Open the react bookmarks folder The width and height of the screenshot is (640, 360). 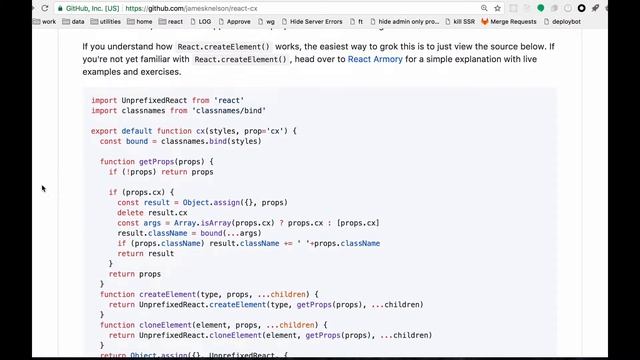pos(171,22)
